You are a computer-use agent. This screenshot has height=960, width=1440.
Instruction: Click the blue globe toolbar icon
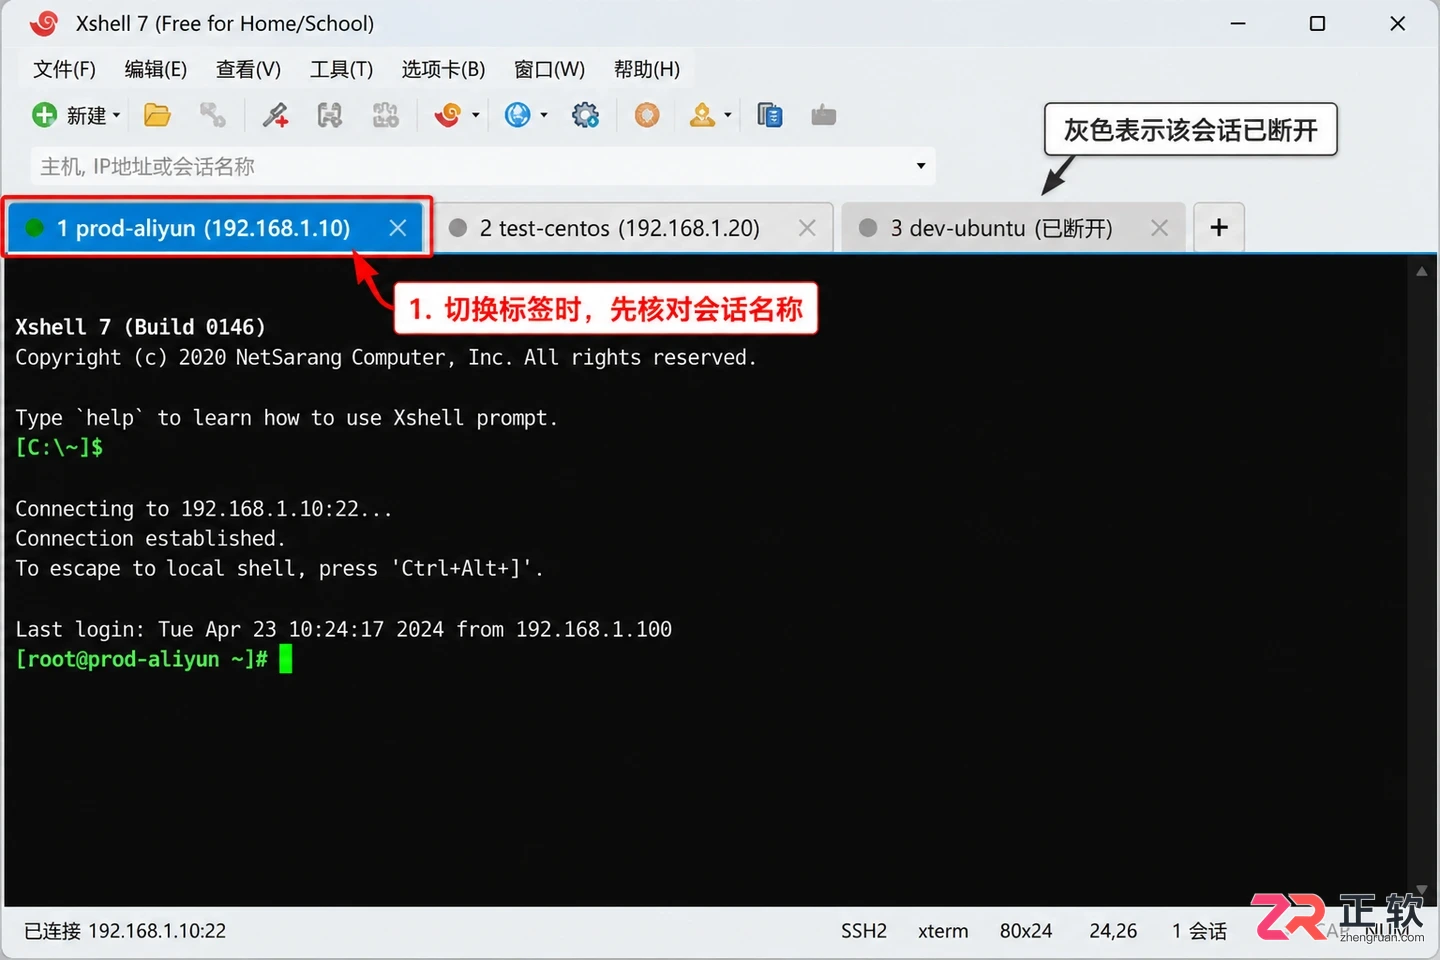(x=517, y=116)
